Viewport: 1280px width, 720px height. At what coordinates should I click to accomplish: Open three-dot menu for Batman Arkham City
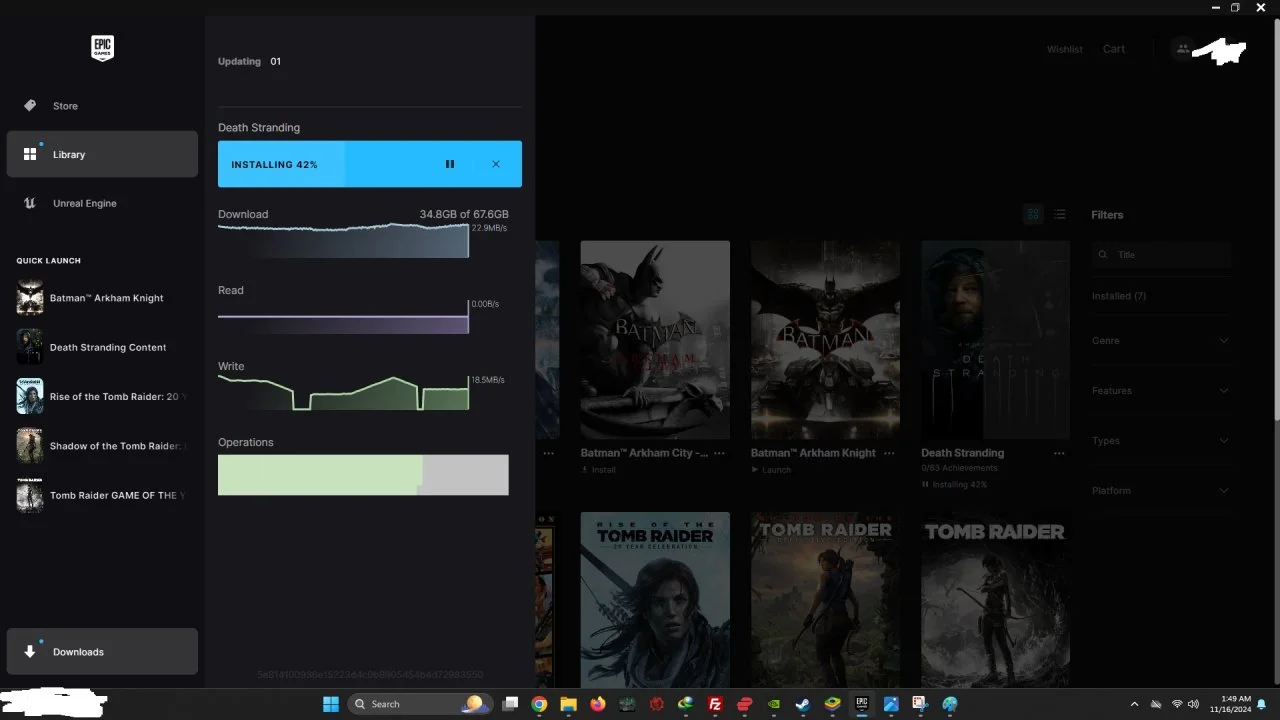[719, 453]
